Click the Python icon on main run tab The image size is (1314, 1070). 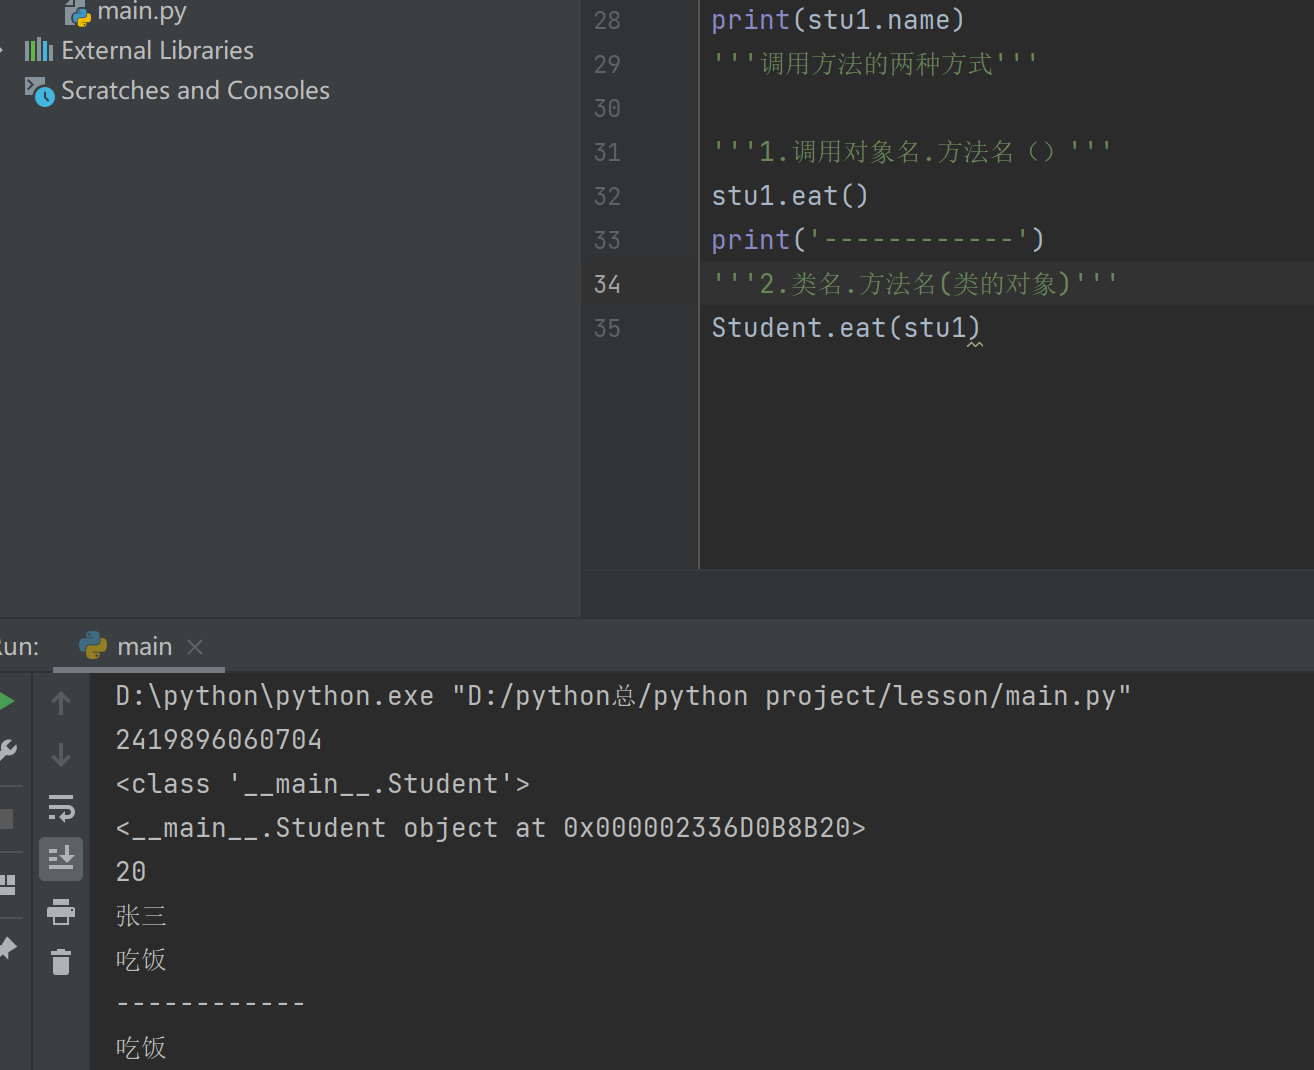pos(93,646)
